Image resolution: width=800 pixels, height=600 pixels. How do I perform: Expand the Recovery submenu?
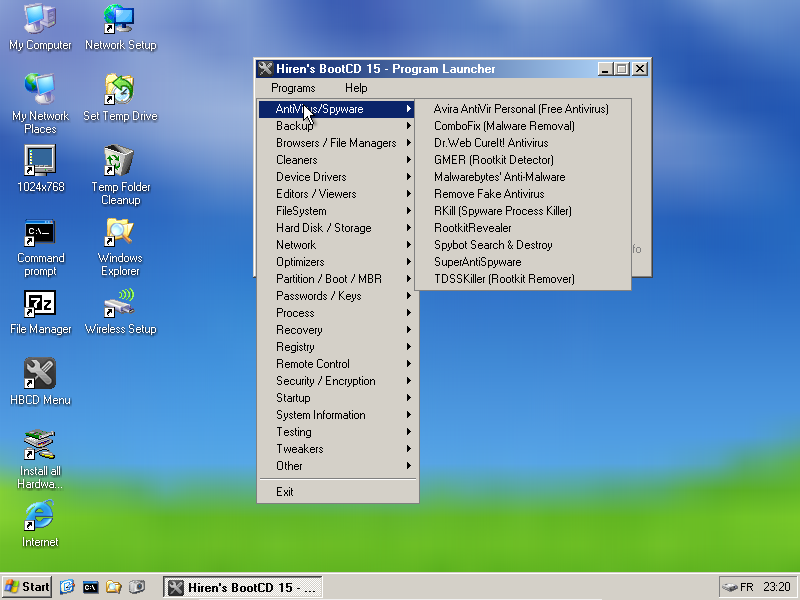click(337, 330)
